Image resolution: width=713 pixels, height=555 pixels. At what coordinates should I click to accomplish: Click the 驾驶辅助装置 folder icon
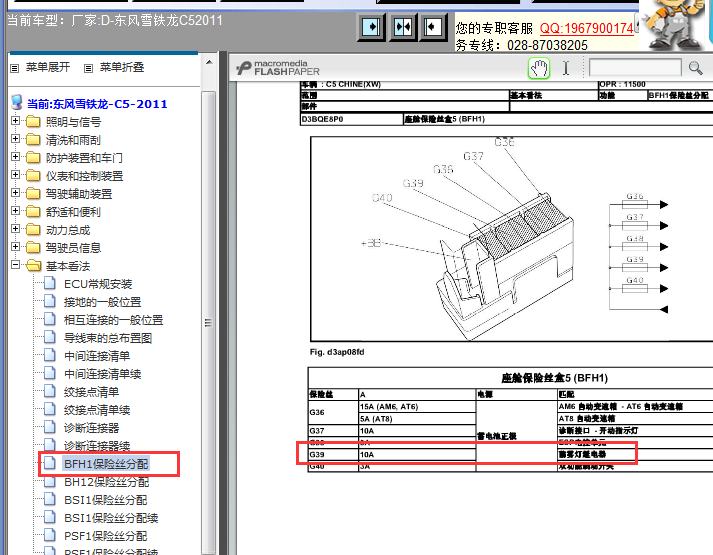point(33,194)
